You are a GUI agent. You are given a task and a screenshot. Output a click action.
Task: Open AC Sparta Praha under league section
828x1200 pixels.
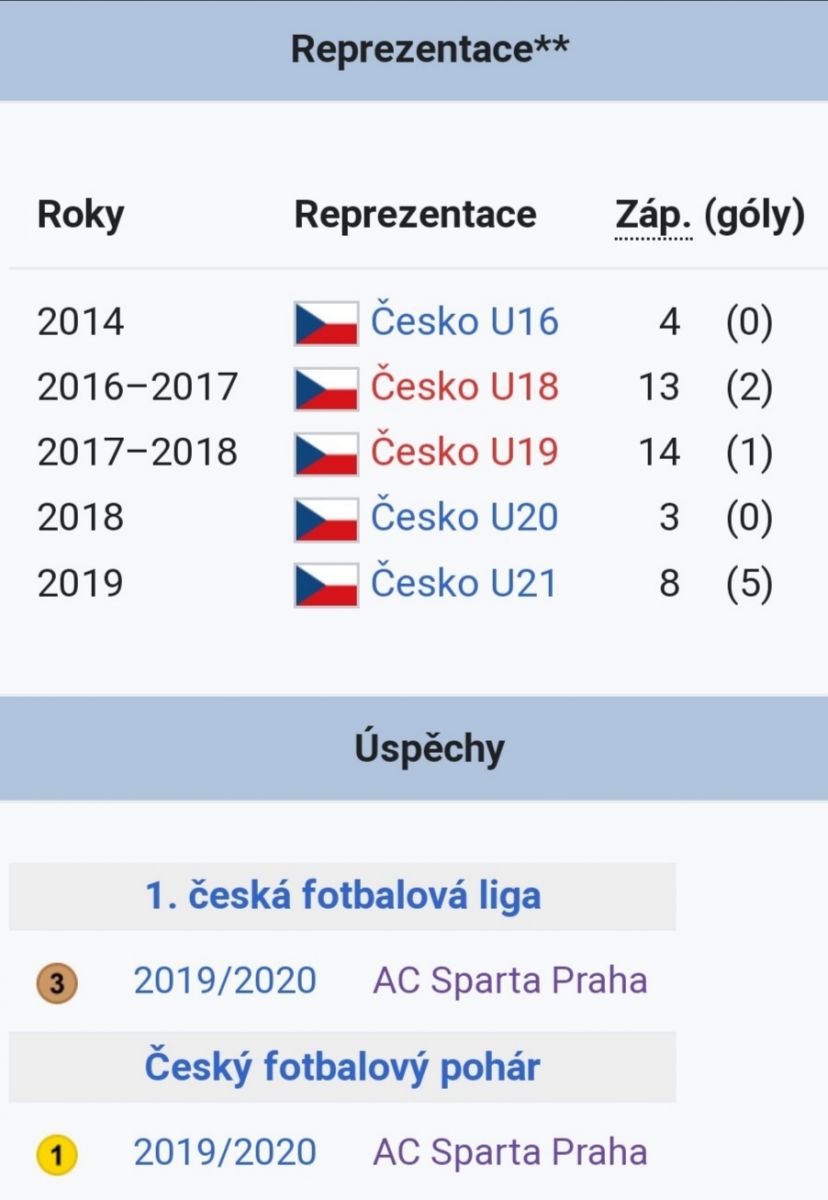click(x=510, y=980)
